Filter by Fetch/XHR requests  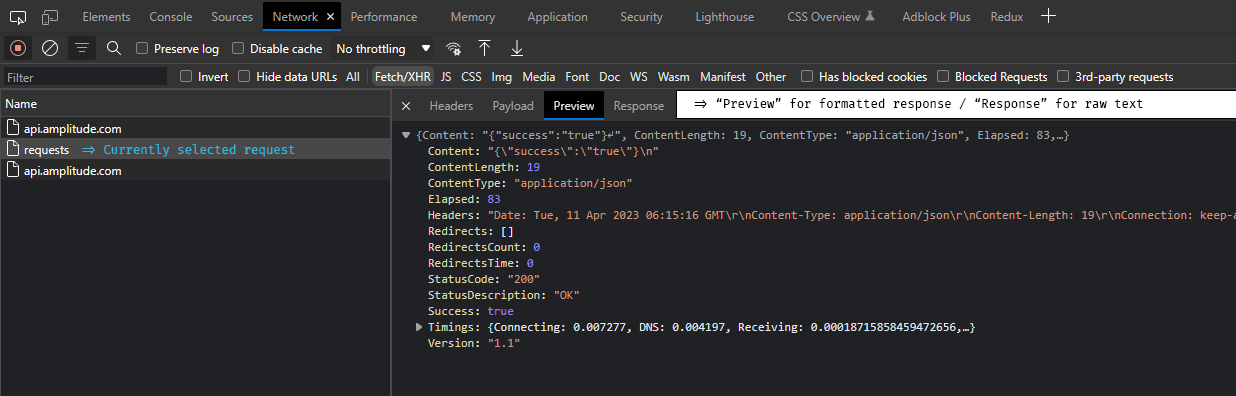(402, 77)
